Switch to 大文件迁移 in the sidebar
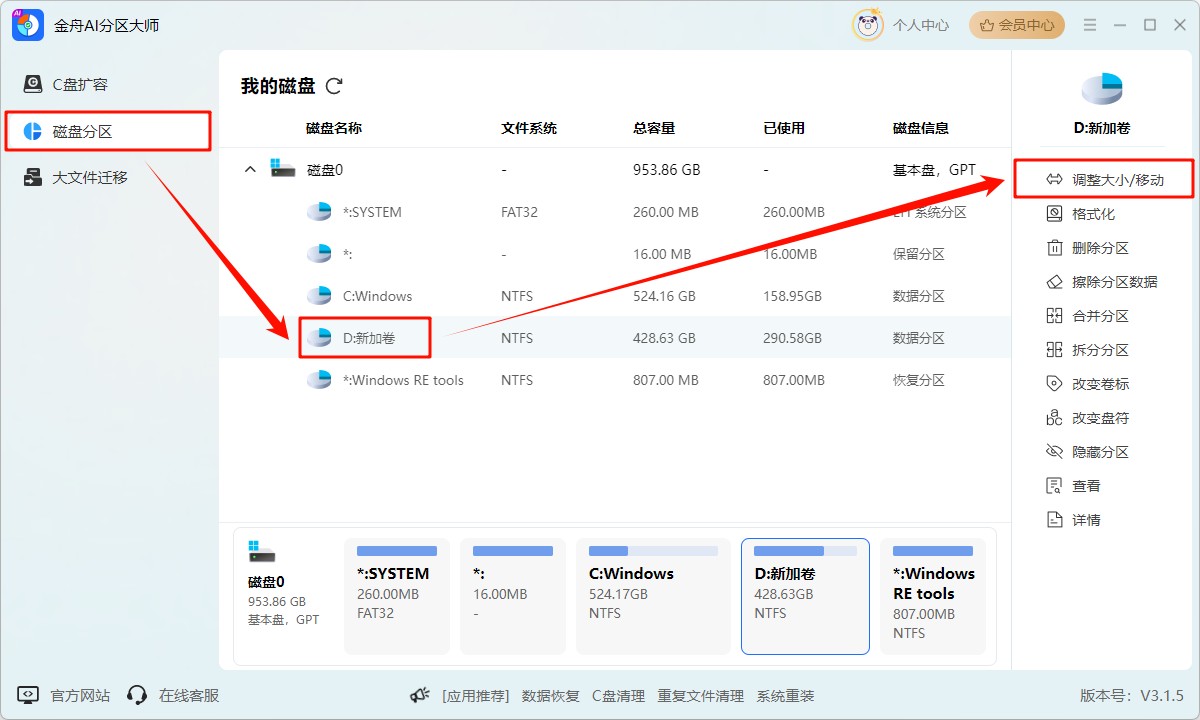This screenshot has width=1200, height=720. pyautogui.click(x=90, y=178)
